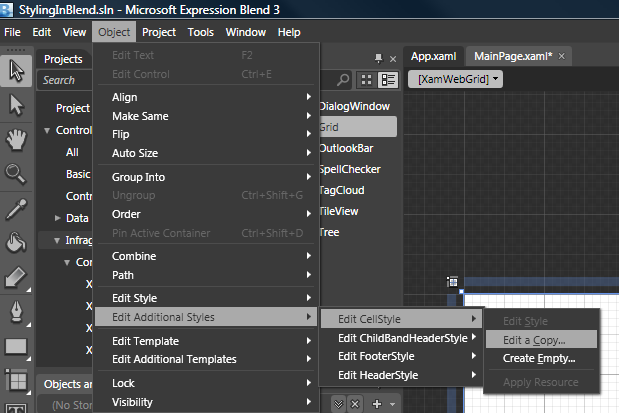Viewport: 619px width, 413px height.
Task: Select the Gradient brush tool
Action: pos(16,277)
